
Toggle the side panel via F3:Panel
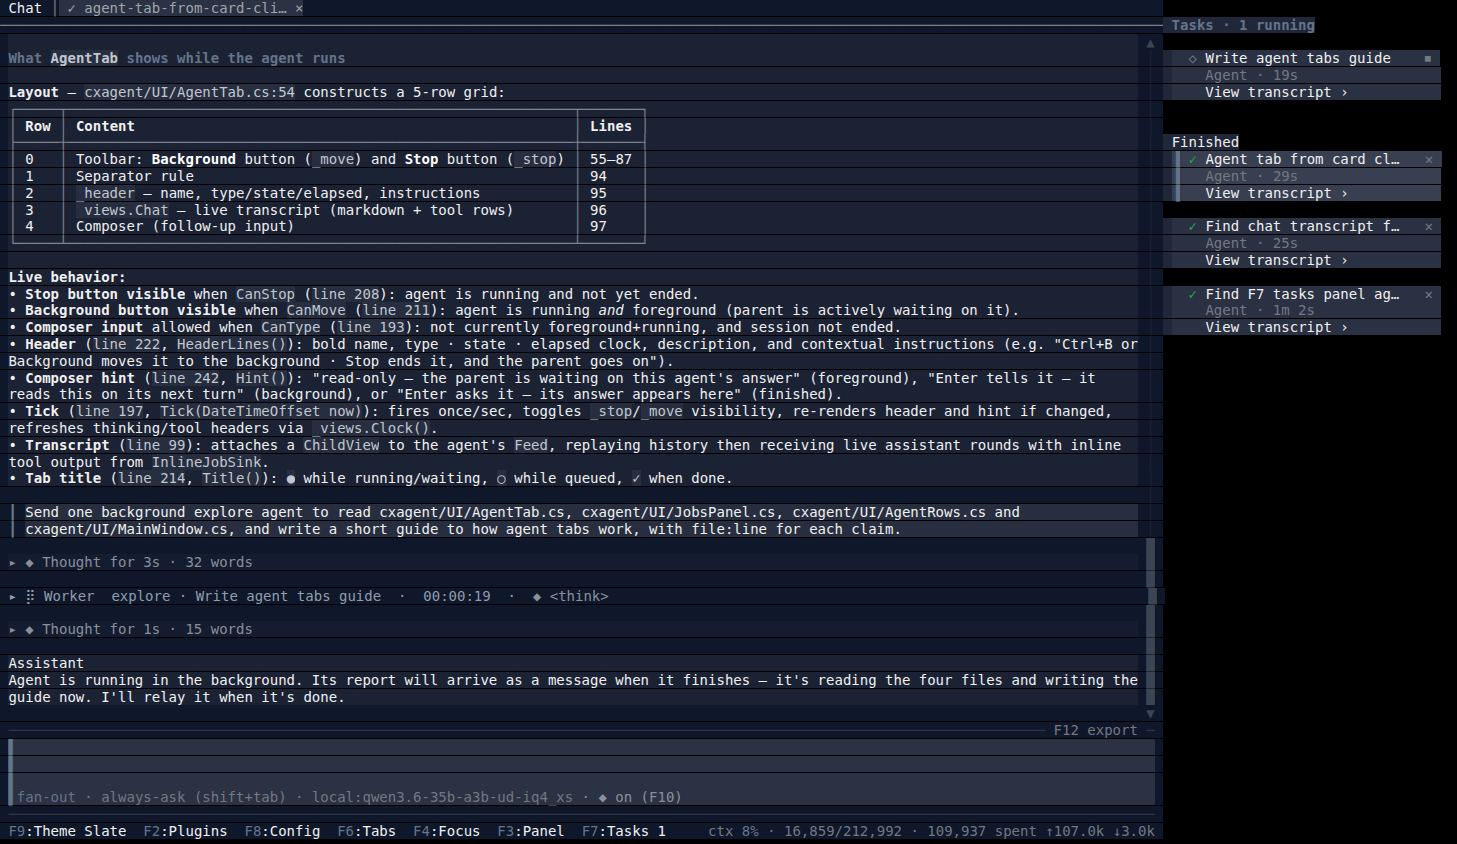click(x=531, y=832)
